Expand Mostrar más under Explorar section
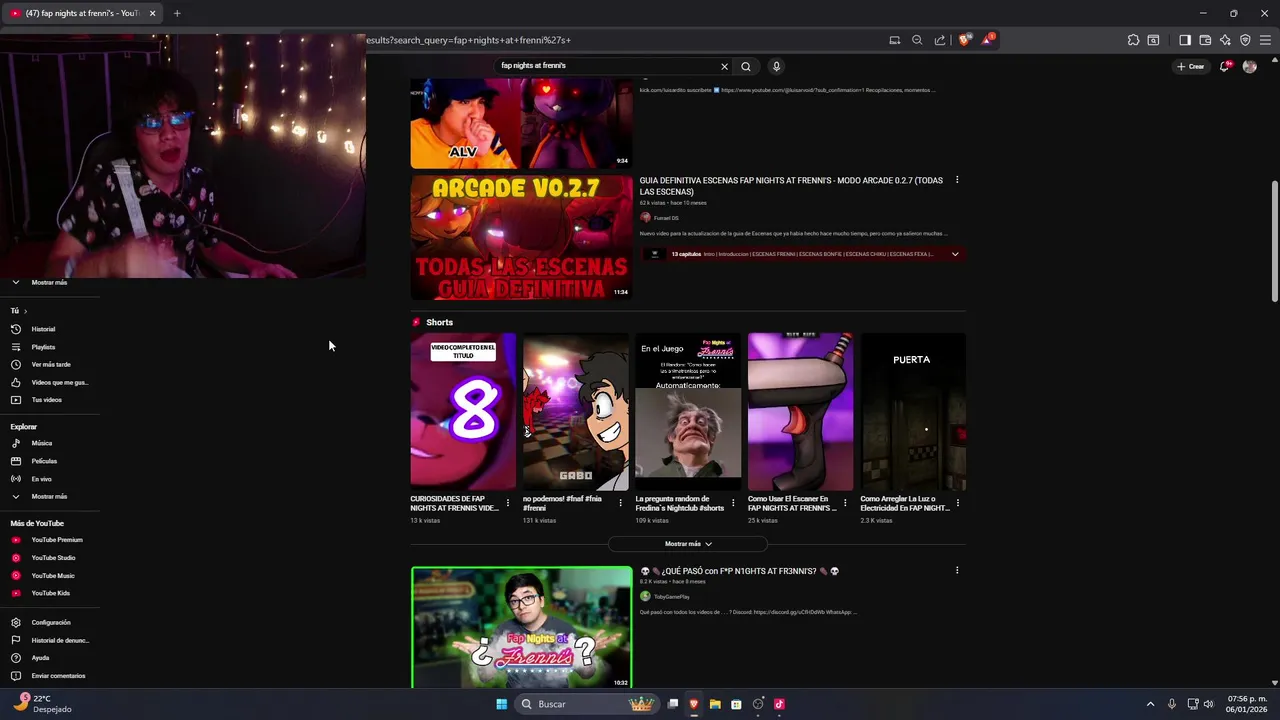 (50, 497)
